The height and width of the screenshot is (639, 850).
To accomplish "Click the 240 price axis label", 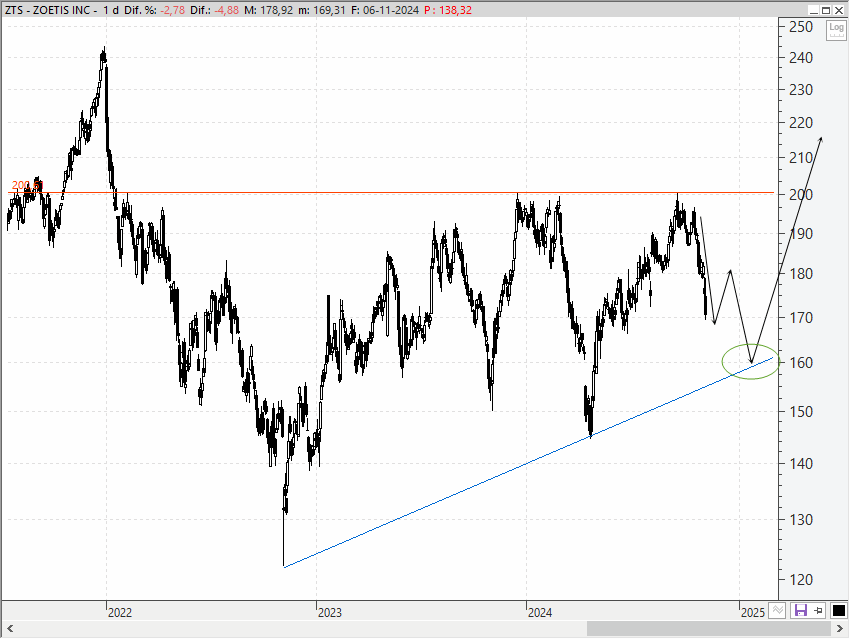I will tap(801, 57).
